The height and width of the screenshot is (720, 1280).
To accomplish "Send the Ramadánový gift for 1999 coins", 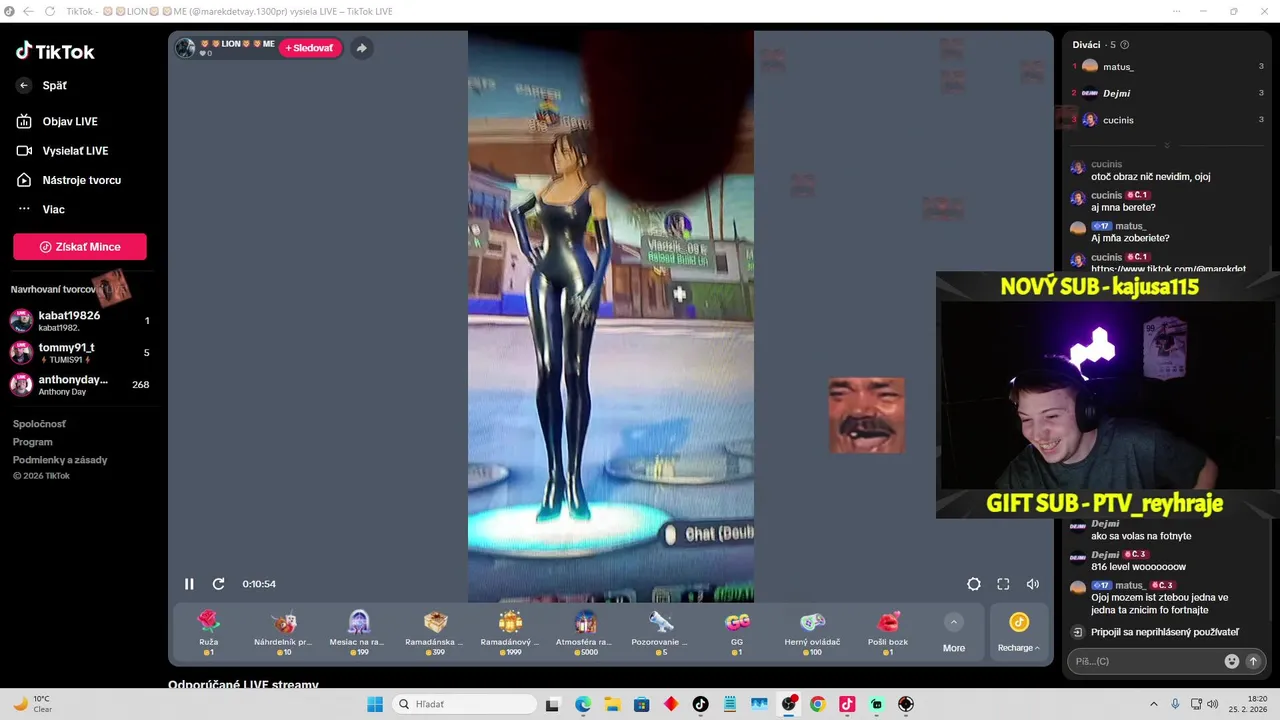I will [510, 633].
